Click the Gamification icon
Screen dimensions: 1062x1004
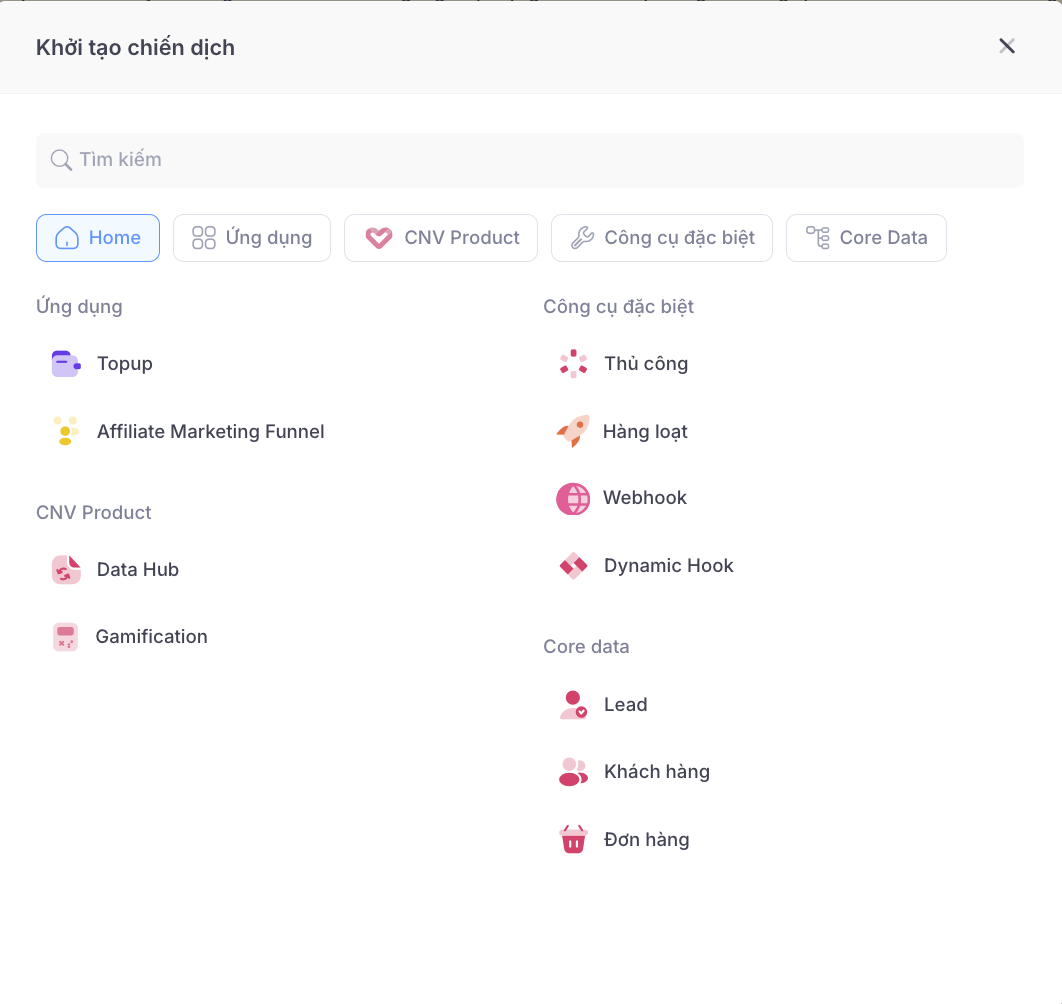click(66, 637)
